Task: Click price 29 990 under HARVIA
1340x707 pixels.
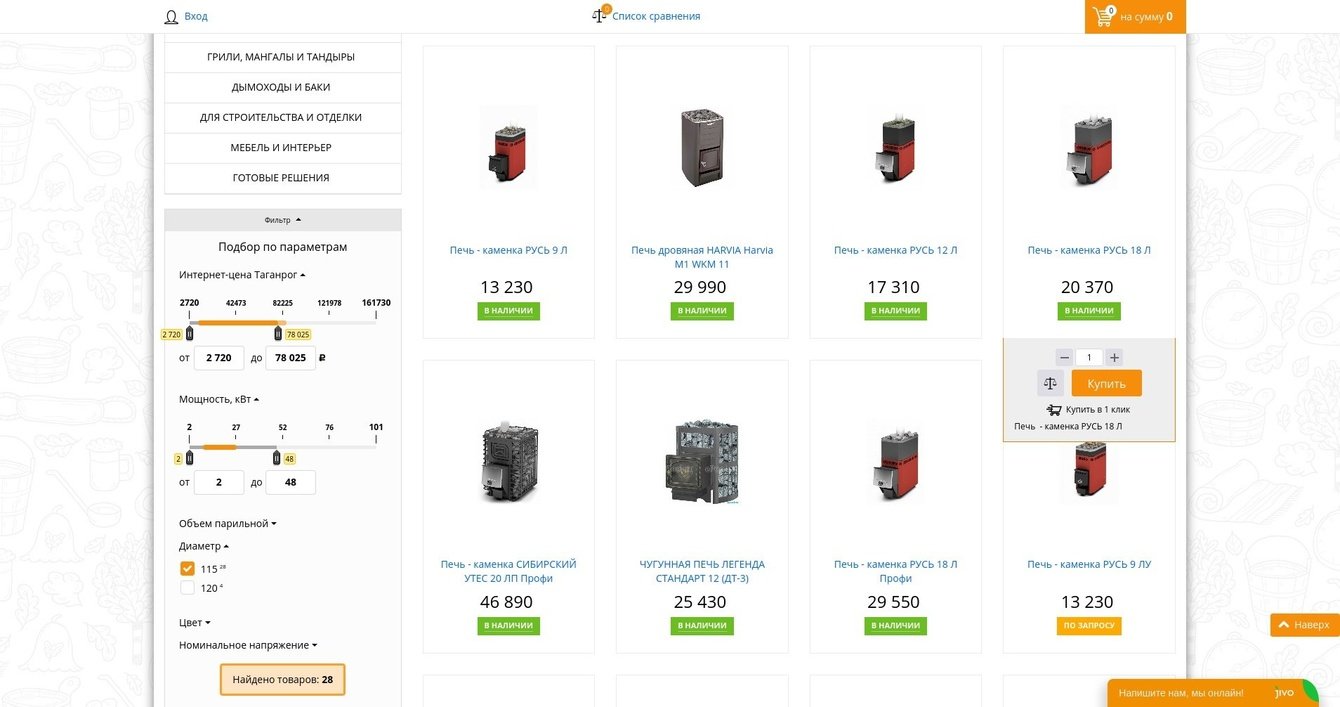Action: tap(700, 287)
